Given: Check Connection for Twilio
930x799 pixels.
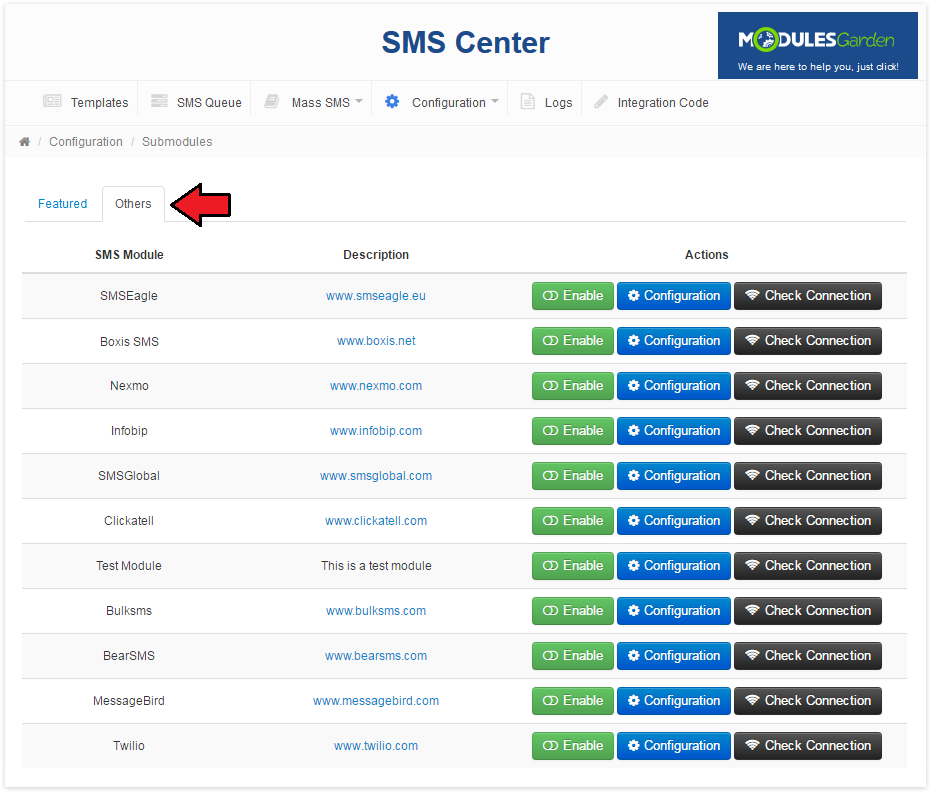Looking at the screenshot, I should pos(808,746).
